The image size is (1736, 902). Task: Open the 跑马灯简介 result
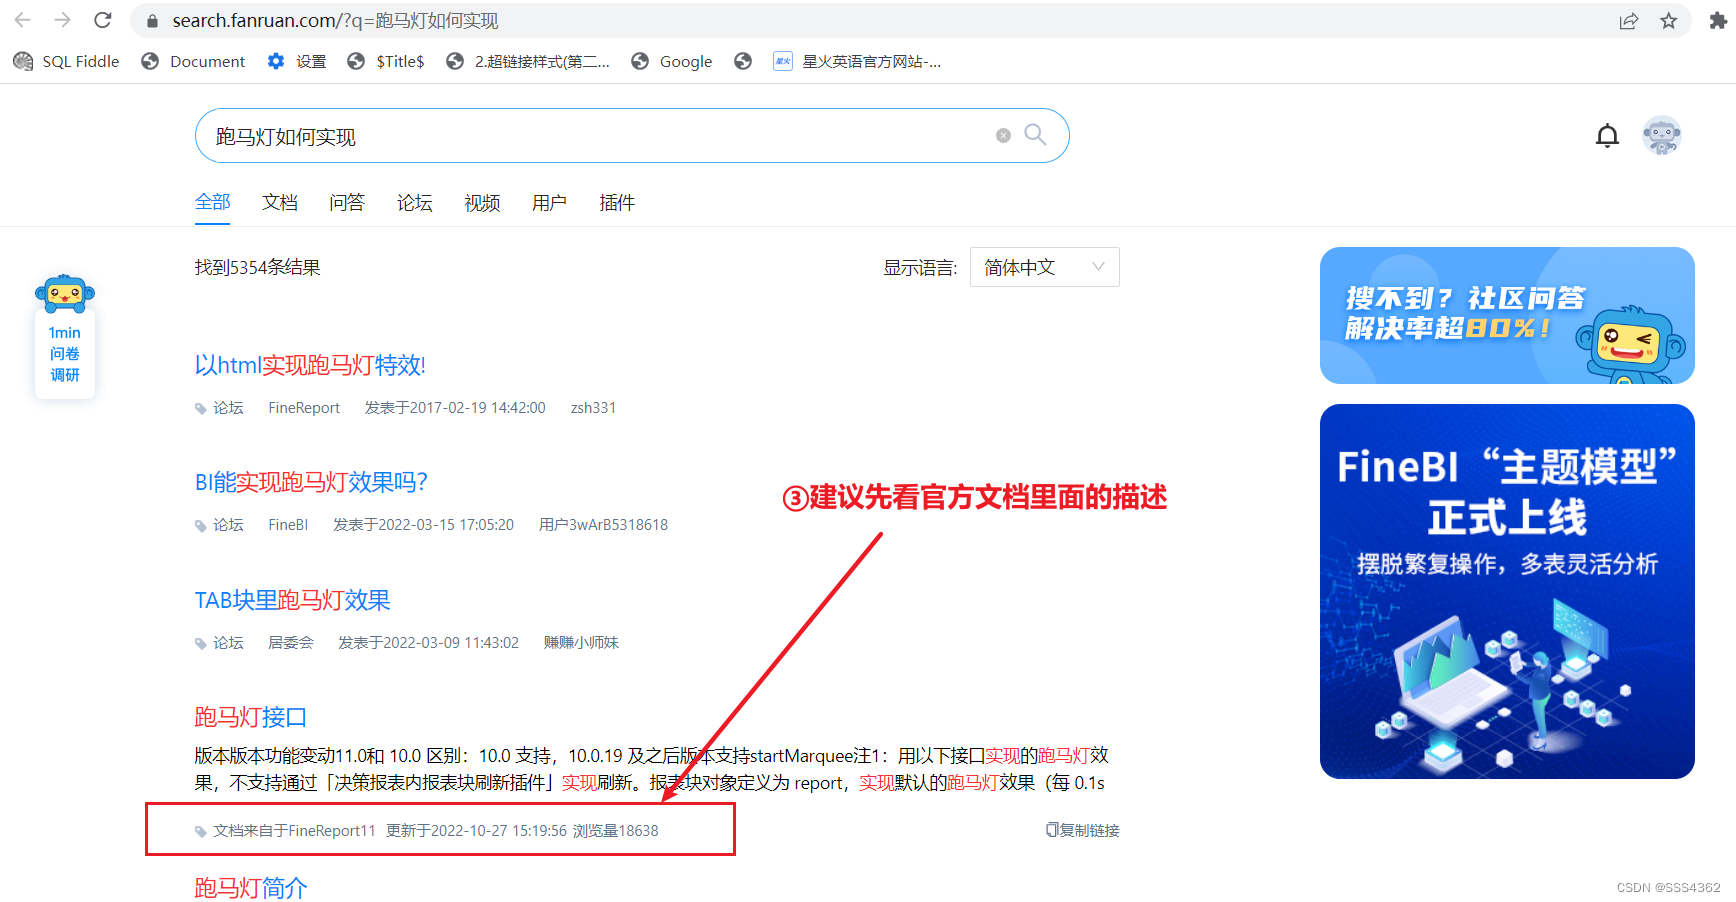click(251, 887)
